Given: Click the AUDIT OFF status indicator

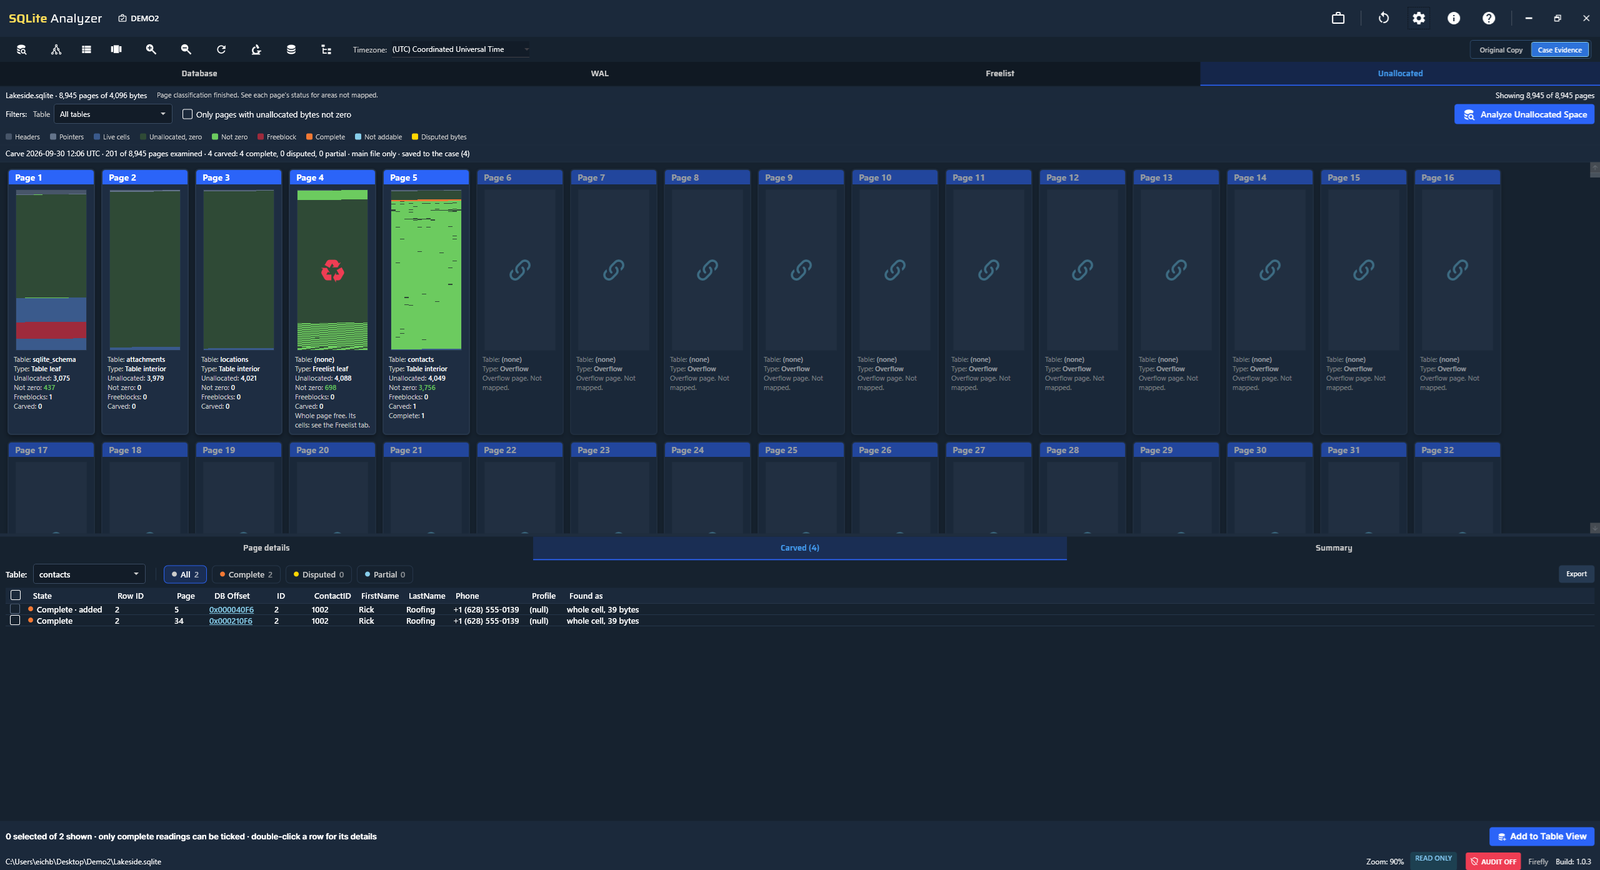Looking at the screenshot, I should [1492, 861].
